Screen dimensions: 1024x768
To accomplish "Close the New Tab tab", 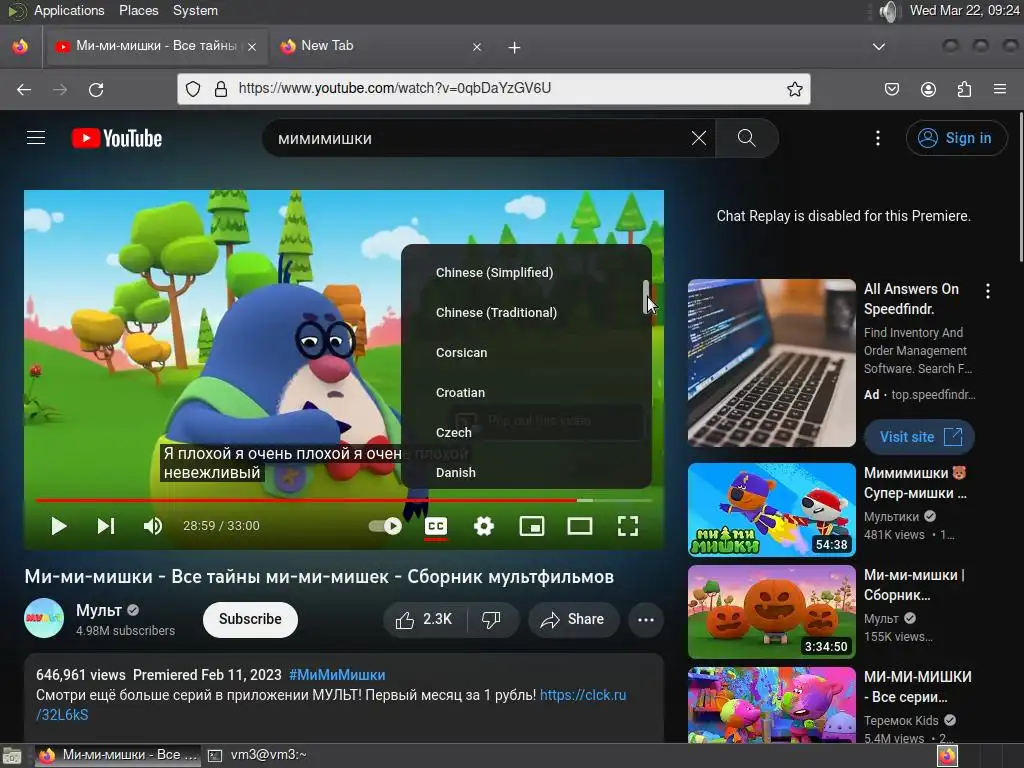I will (x=477, y=46).
